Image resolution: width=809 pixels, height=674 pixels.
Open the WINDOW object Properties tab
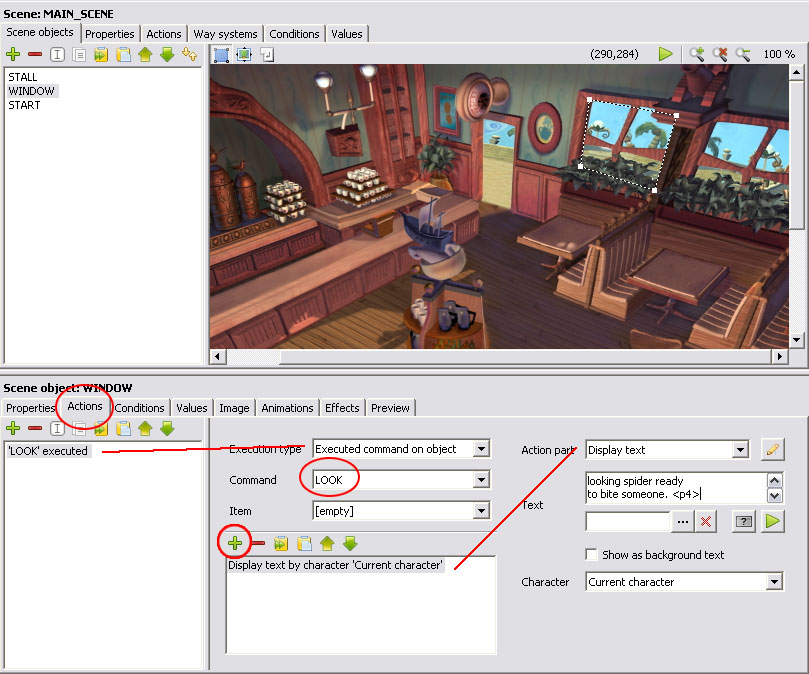(x=30, y=408)
